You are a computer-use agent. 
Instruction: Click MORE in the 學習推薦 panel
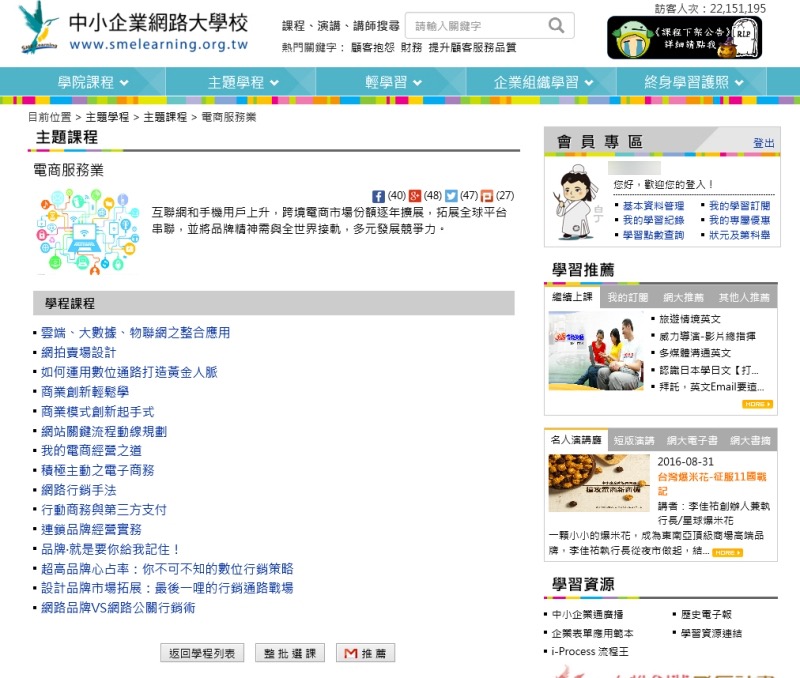[757, 404]
